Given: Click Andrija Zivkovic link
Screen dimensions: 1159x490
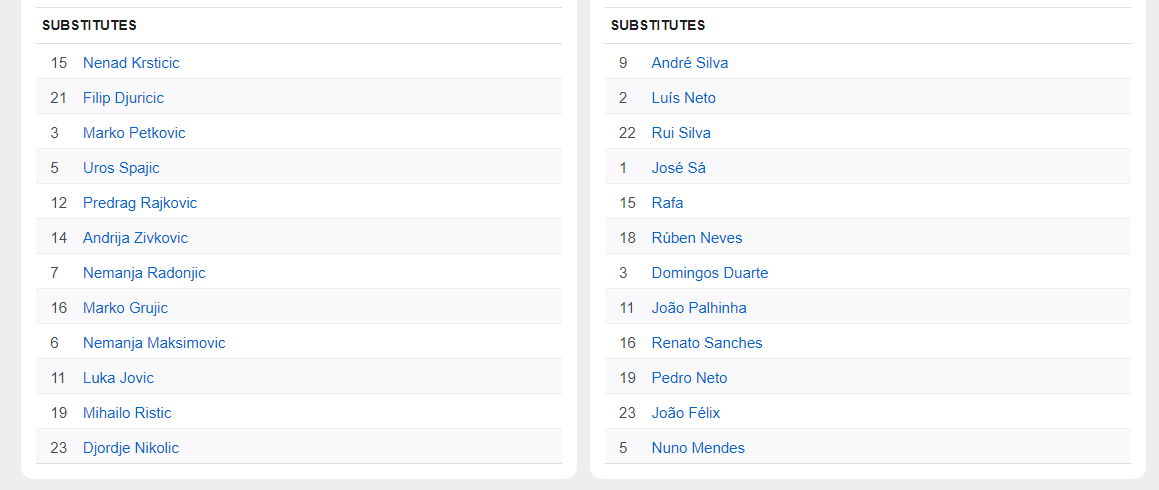Looking at the screenshot, I should (135, 238).
